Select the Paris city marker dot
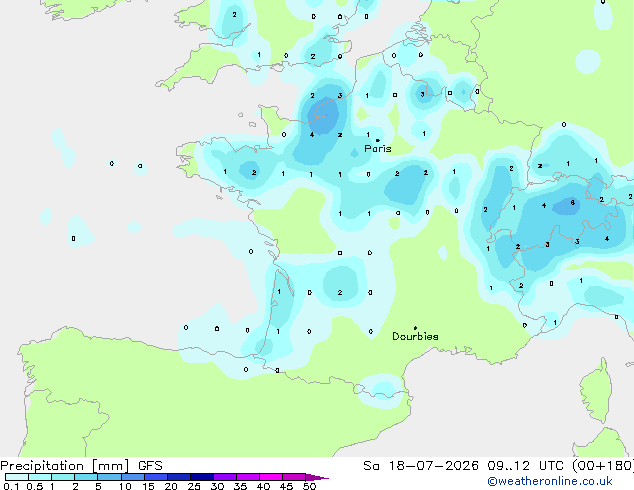This screenshot has height=490, width=634. click(x=378, y=140)
